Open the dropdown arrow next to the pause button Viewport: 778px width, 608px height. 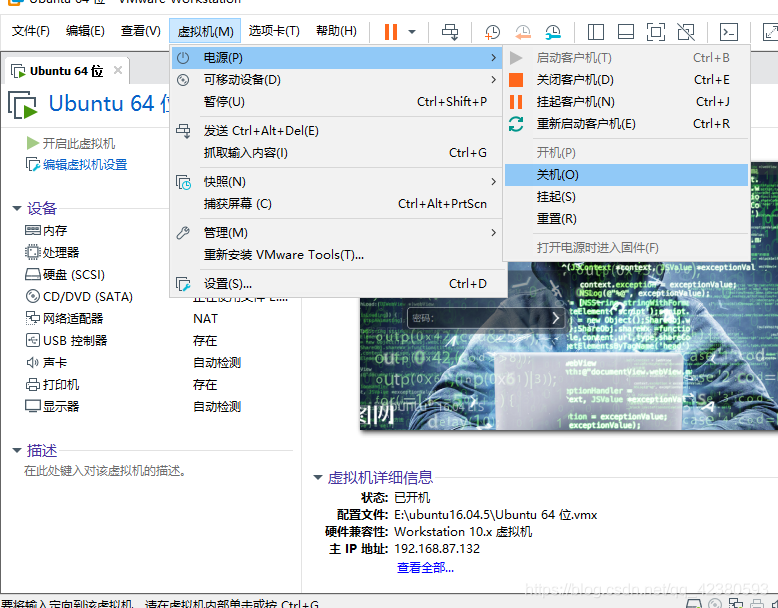point(412,32)
